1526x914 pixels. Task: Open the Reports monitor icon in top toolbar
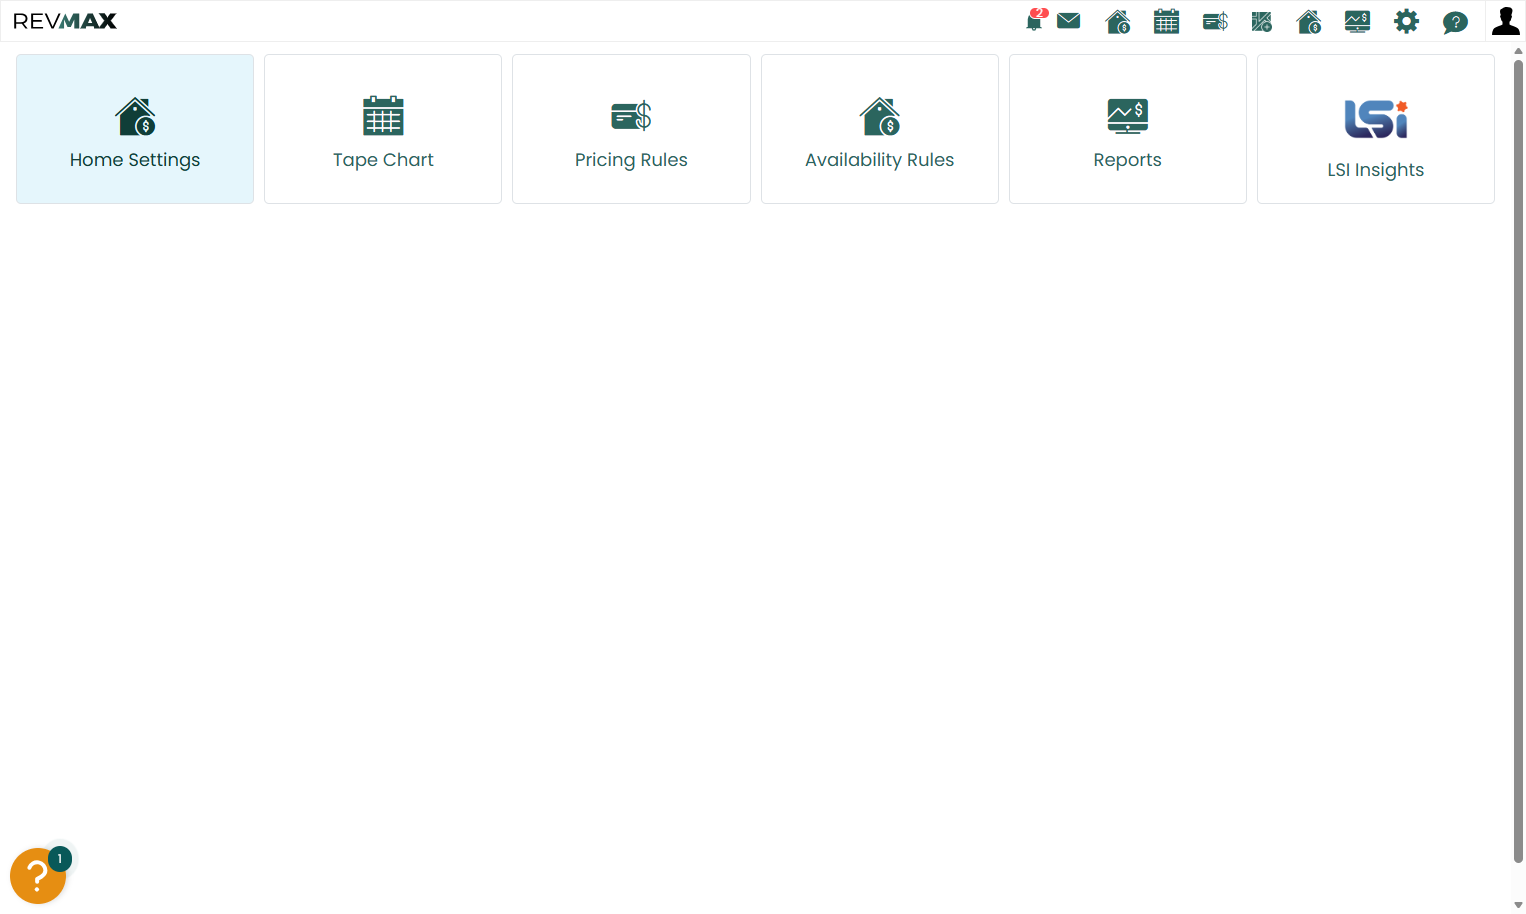(1357, 21)
